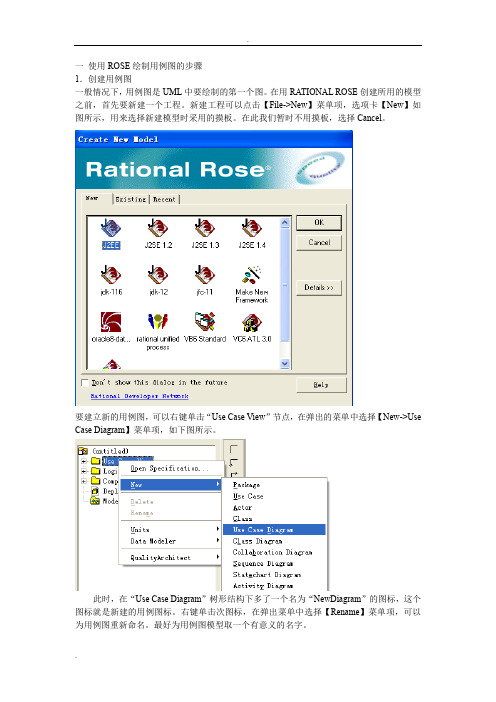Select the jdk-116 framework icon
This screenshot has height=702, width=496.
[111, 275]
